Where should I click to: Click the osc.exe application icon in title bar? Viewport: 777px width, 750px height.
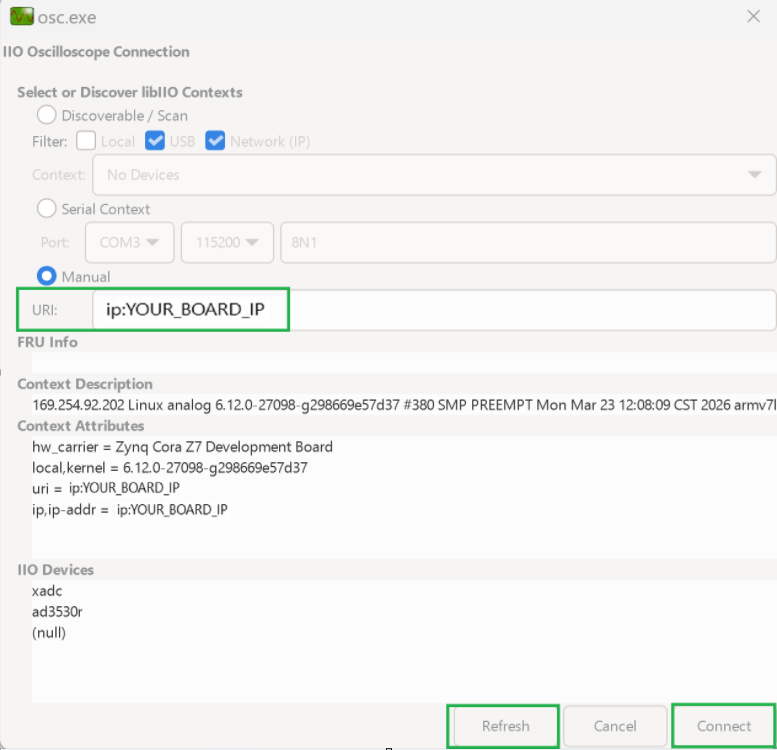[x=21, y=17]
